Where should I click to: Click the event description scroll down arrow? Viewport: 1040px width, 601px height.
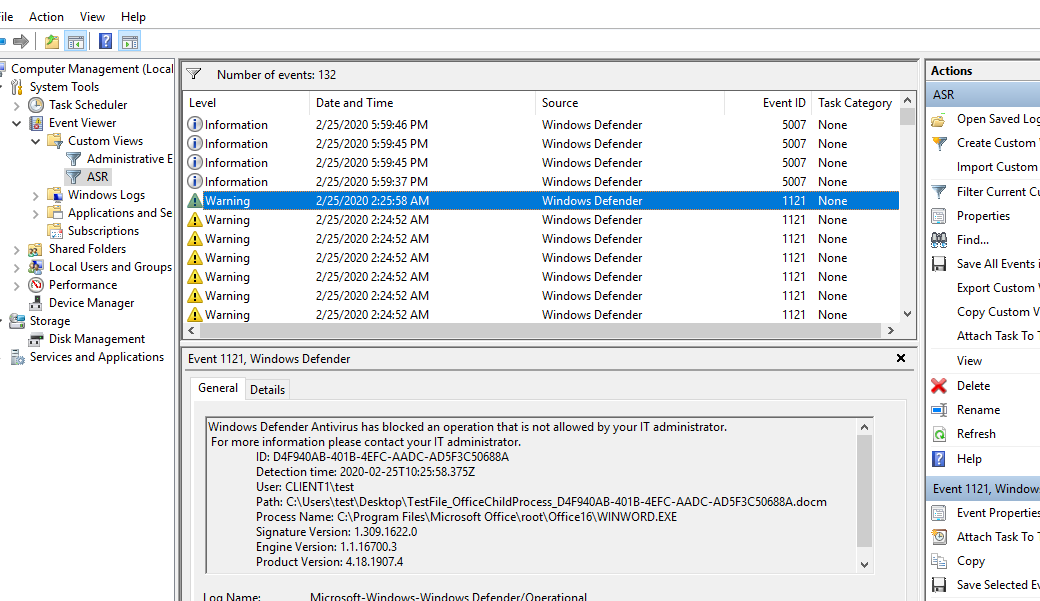[x=864, y=565]
